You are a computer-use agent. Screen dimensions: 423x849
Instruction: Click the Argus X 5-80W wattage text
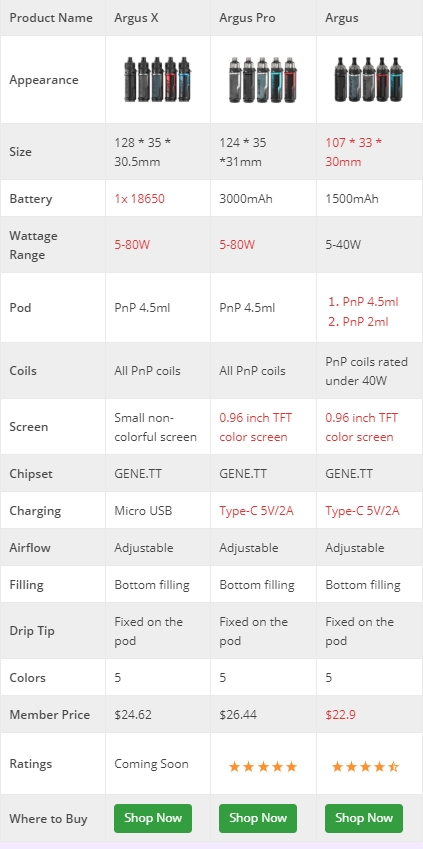132,245
